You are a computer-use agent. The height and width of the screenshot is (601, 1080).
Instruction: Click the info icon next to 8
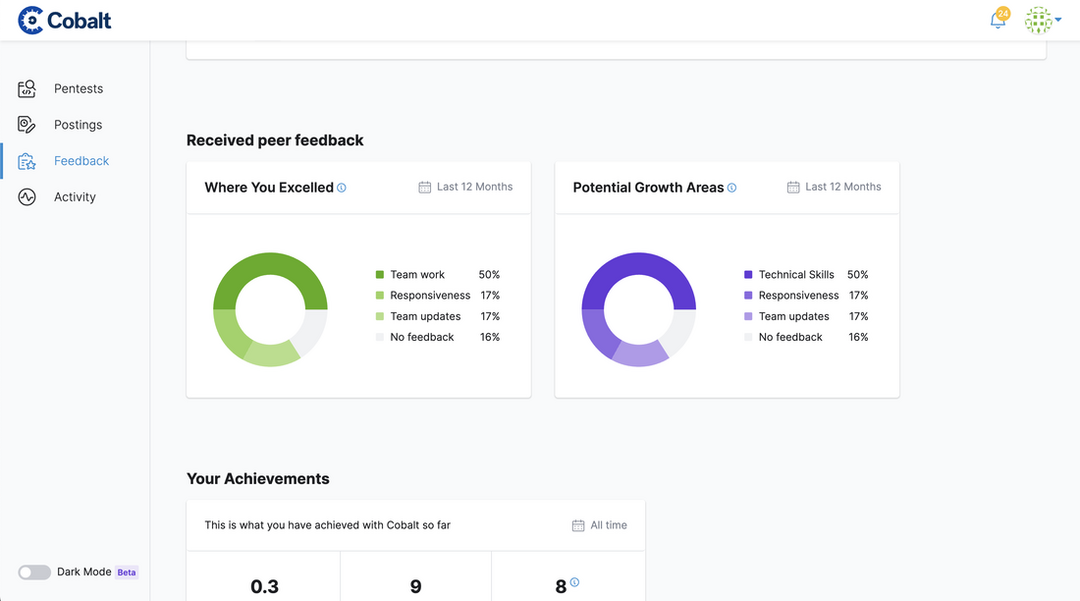click(x=575, y=583)
